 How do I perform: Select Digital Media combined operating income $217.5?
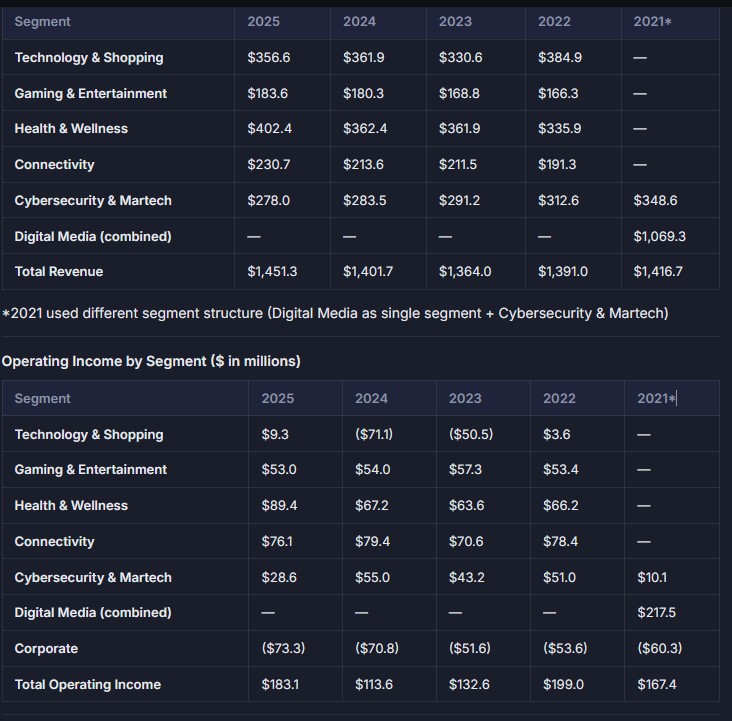[656, 612]
